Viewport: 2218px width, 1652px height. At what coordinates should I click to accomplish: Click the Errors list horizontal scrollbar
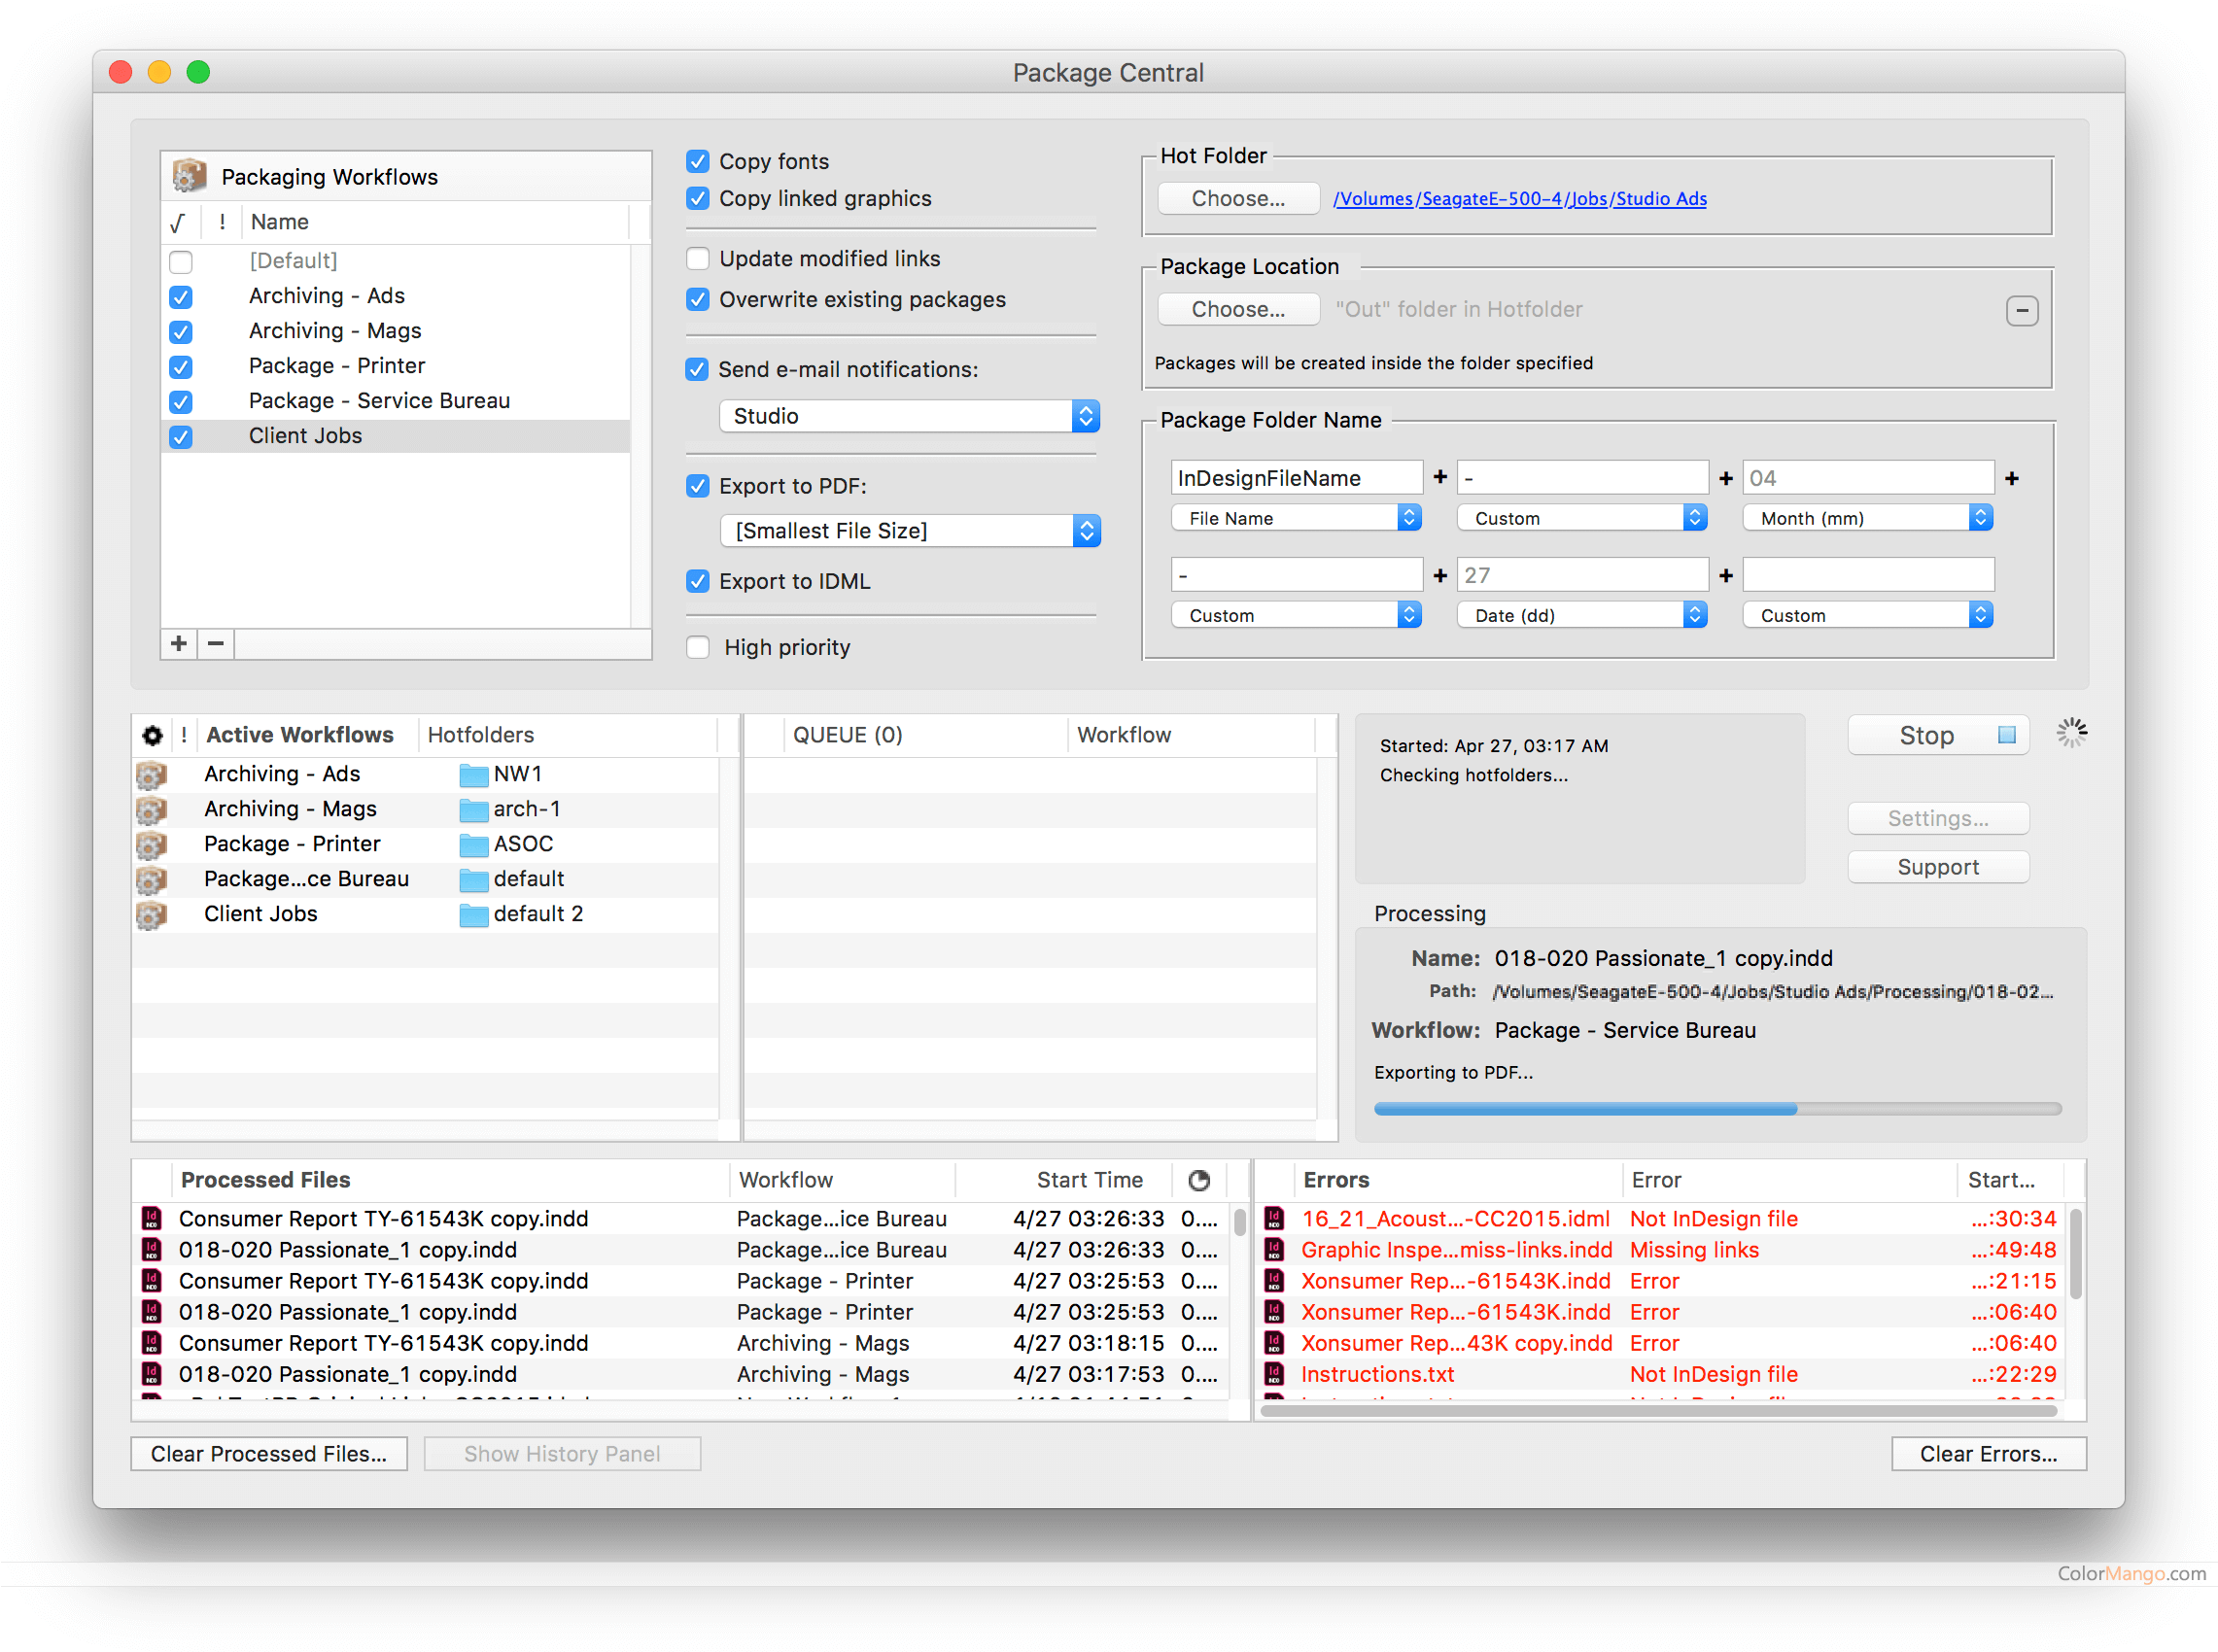pyautogui.click(x=1659, y=1411)
